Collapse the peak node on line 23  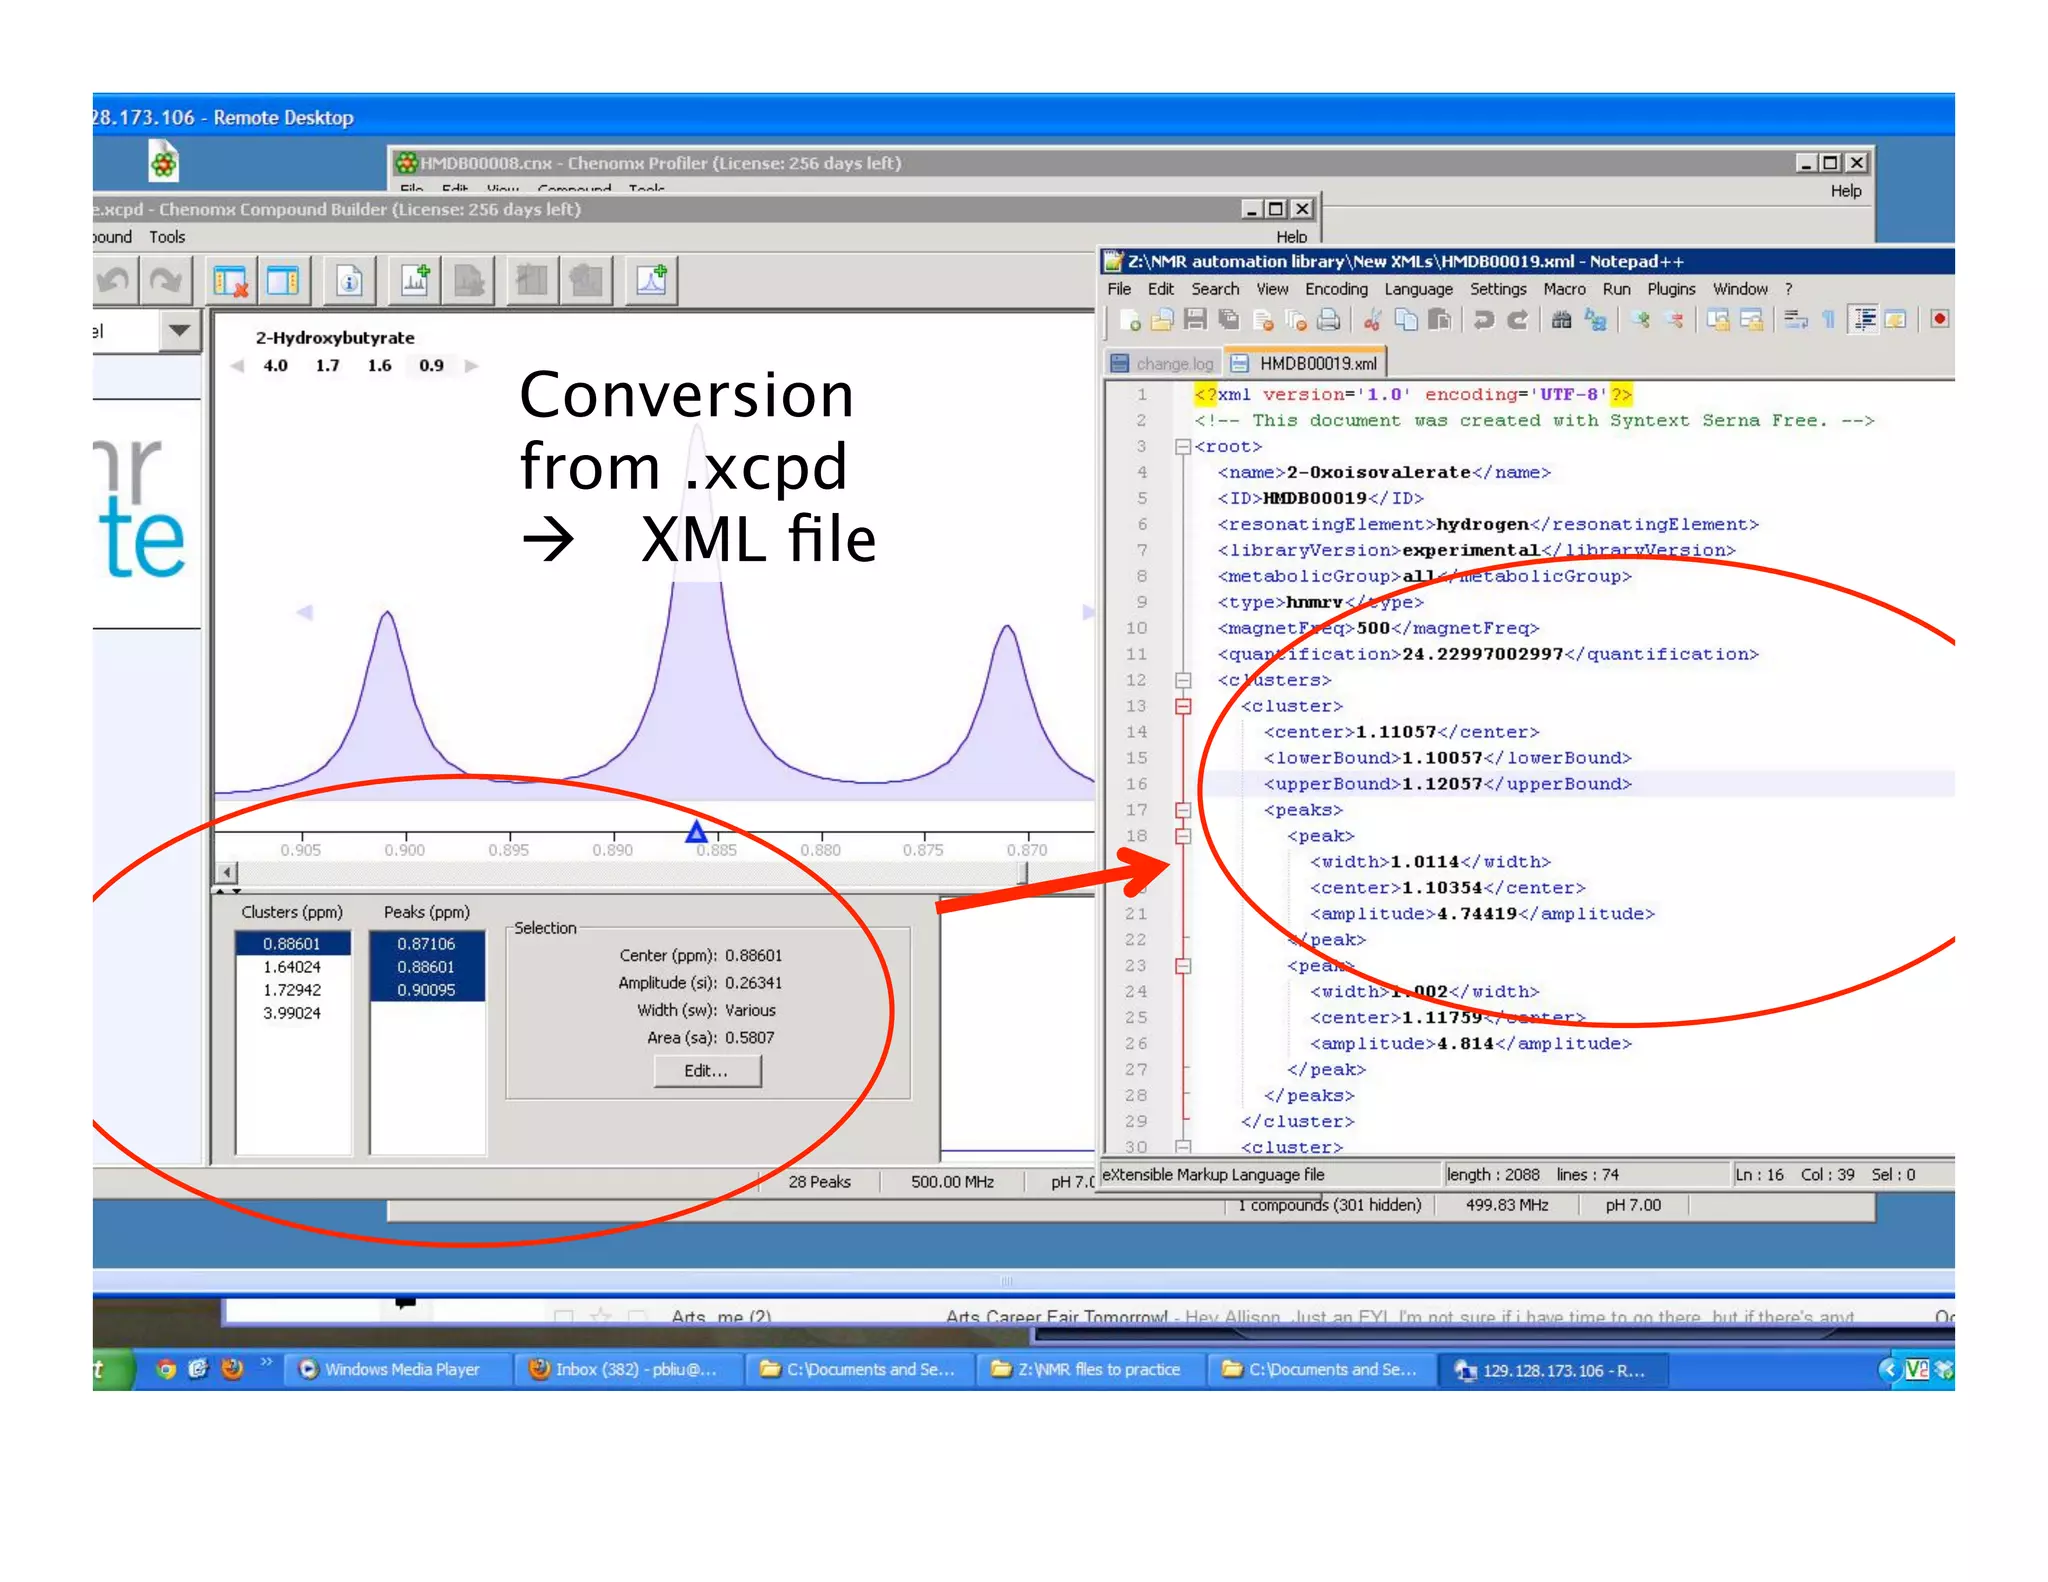click(x=1183, y=967)
